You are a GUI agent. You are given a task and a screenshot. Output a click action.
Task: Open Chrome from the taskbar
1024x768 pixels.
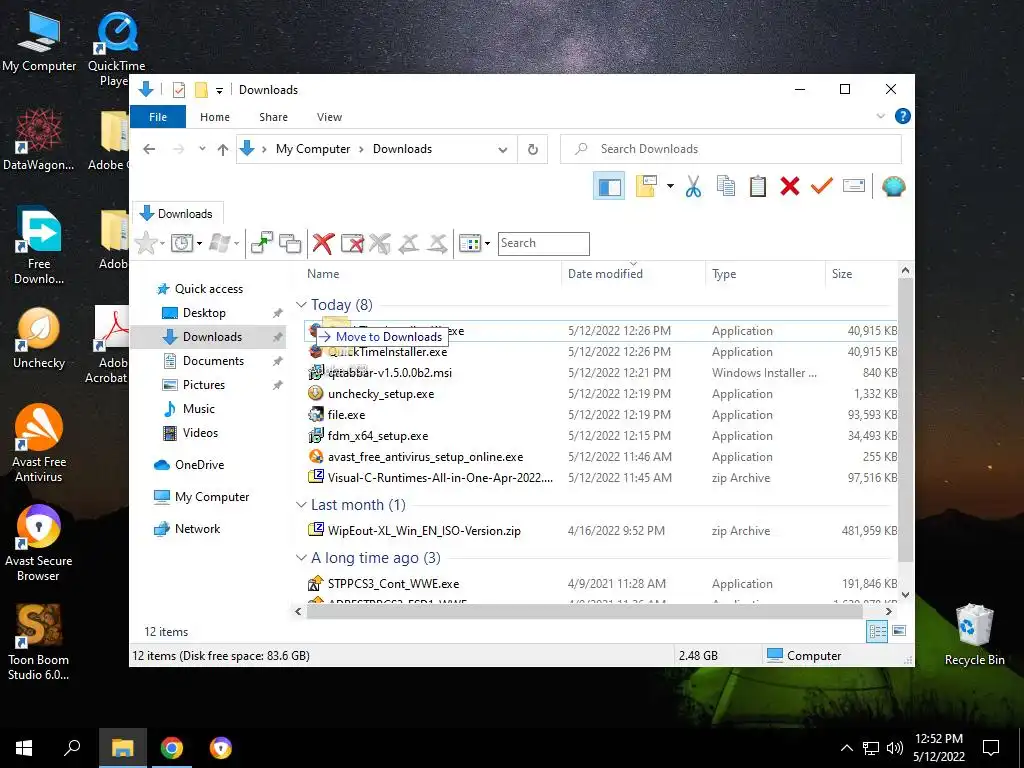[x=172, y=748]
